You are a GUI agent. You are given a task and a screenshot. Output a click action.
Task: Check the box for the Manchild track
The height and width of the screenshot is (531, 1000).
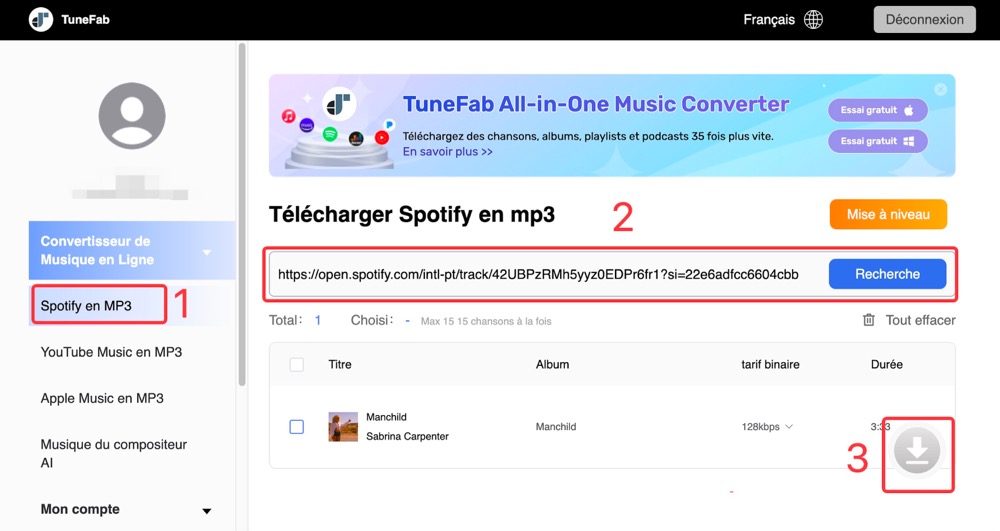click(x=297, y=426)
